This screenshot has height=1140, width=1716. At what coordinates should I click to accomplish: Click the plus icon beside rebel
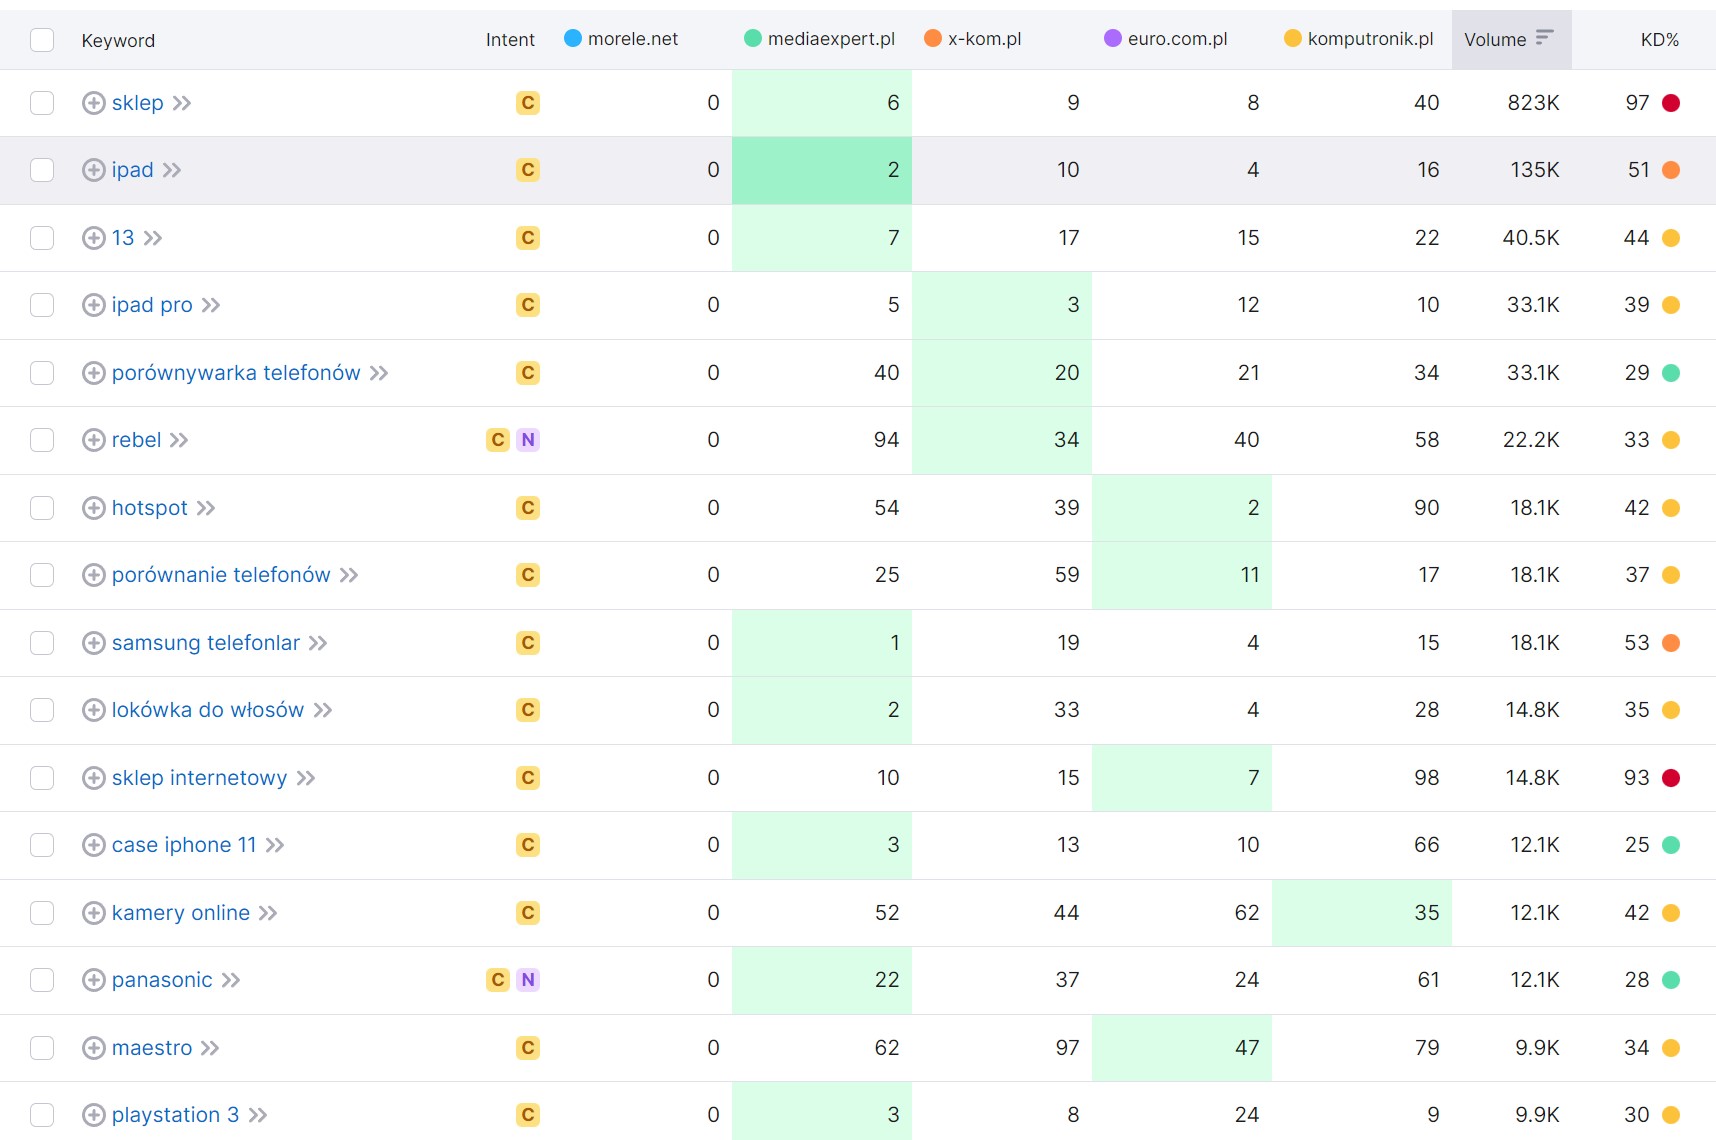click(x=93, y=440)
